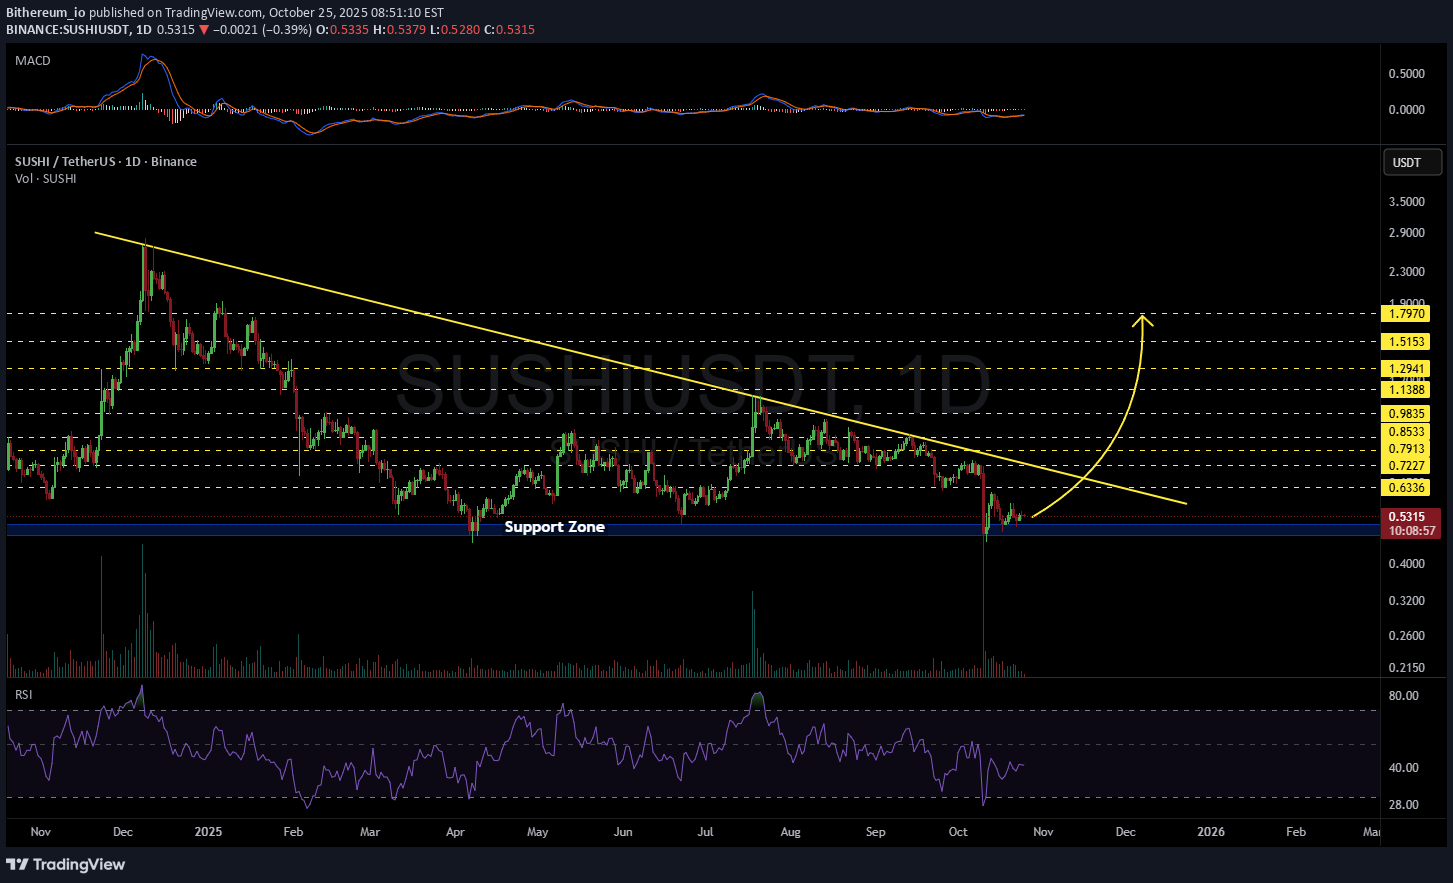Screen dimensions: 1453x883
Task: Select the RSI indicator label
Action: 23,694
